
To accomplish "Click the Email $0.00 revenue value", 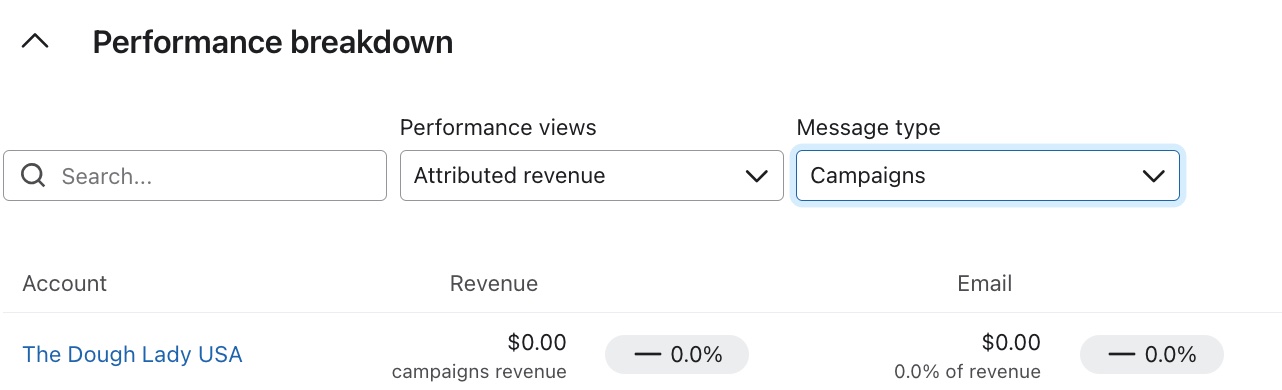I will point(1011,343).
